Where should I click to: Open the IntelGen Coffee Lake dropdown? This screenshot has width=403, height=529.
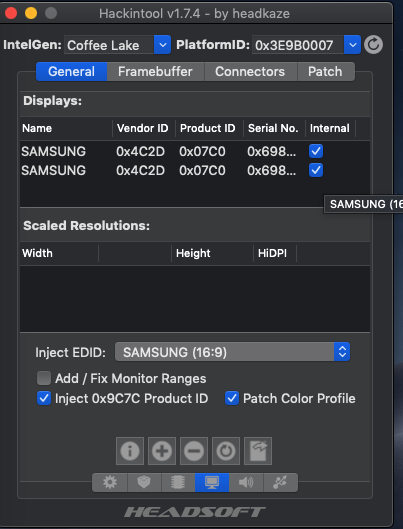coord(162,45)
